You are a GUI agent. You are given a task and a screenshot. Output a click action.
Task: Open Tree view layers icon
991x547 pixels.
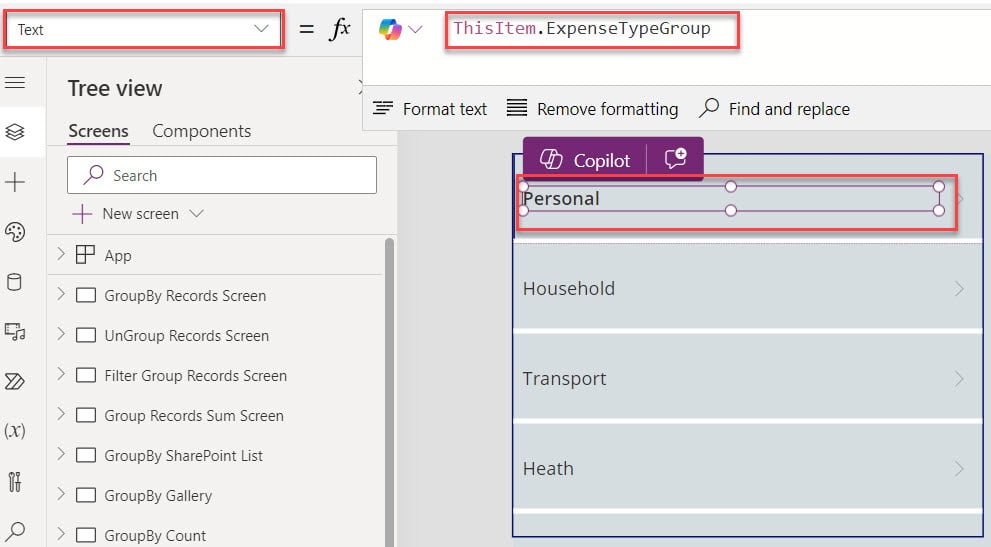pos(15,132)
